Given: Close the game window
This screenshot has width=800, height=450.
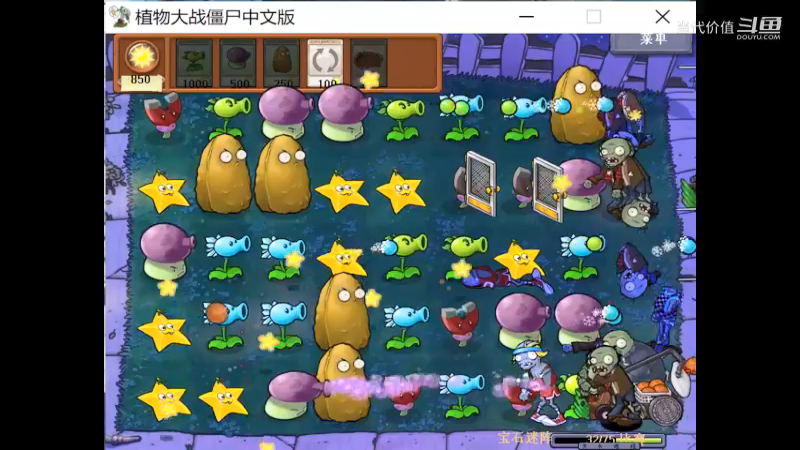Looking at the screenshot, I should click(x=662, y=17).
